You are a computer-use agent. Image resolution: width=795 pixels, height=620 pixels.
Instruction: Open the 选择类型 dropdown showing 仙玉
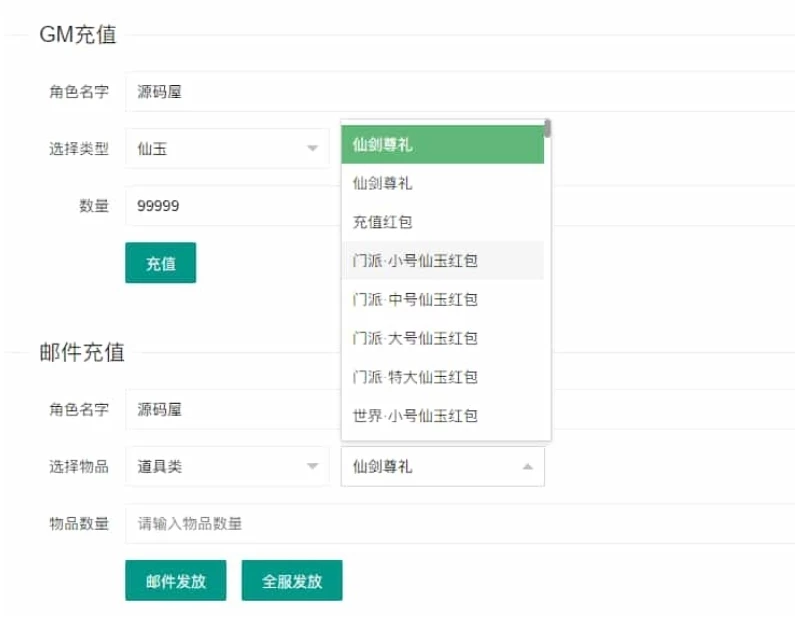coord(227,149)
